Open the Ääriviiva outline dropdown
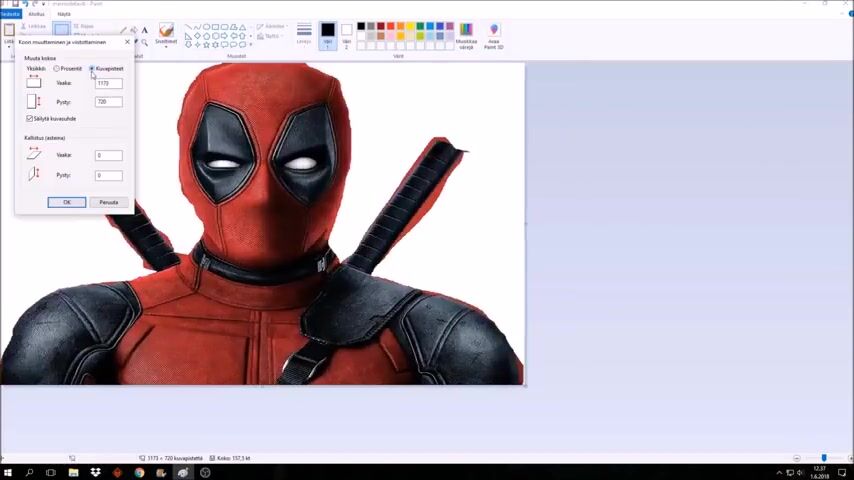This screenshot has width=854, height=480. tap(272, 26)
